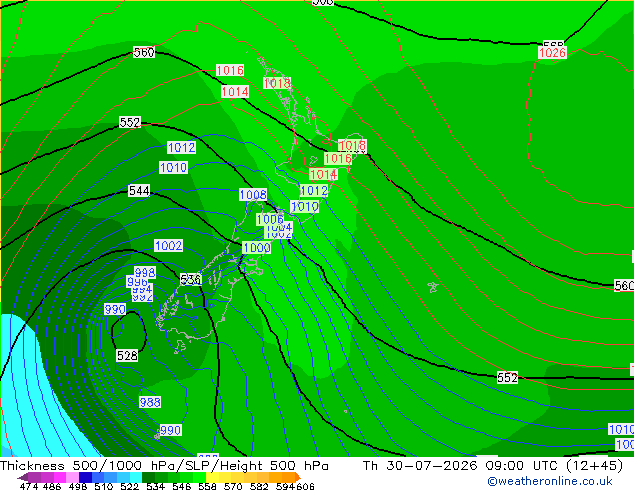Screen dimensions: 634x490
Task: Select the red 1026 isobar label
Action: 552,53
